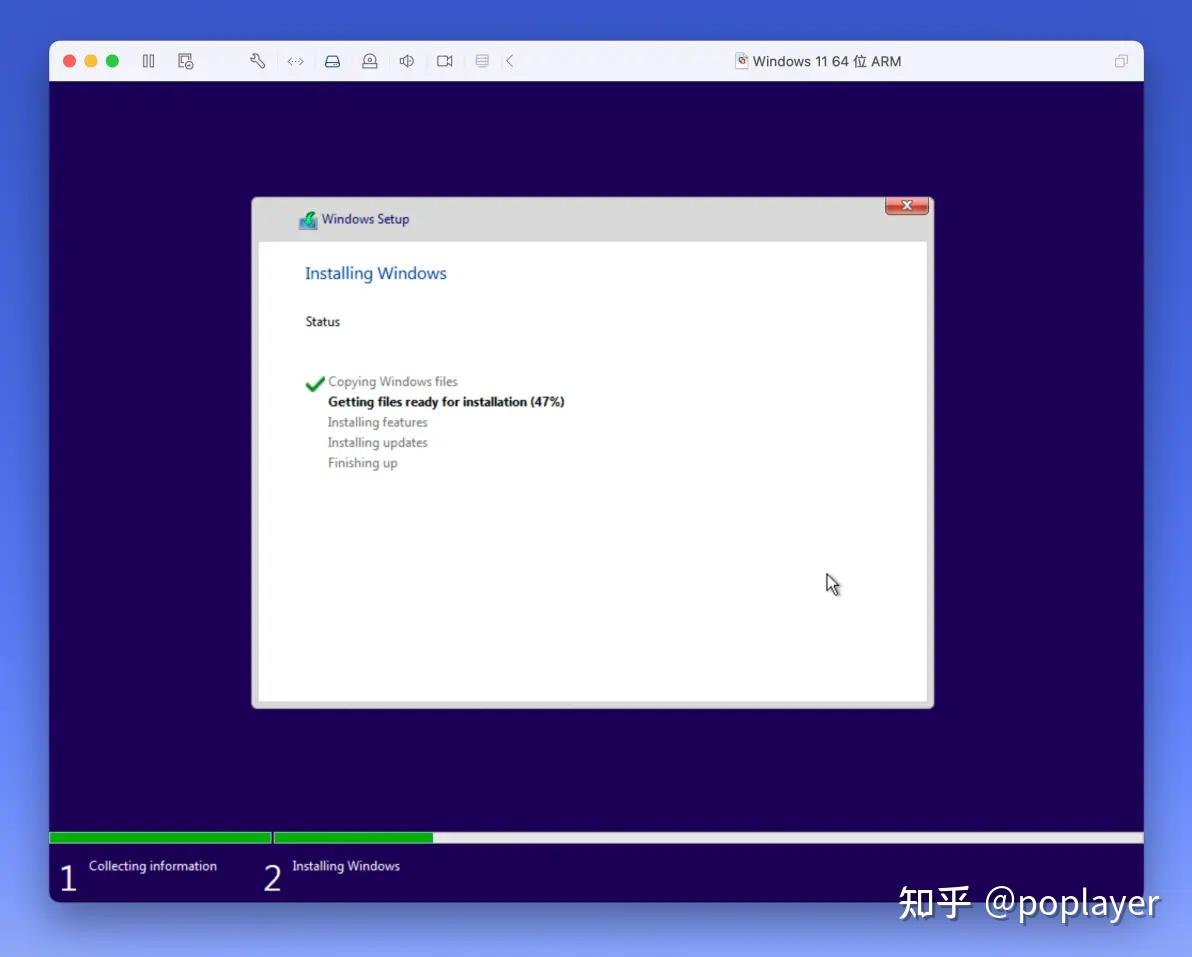The height and width of the screenshot is (957, 1192).
Task: Click the Installing Windows green progress bar
Action: click(x=353, y=838)
